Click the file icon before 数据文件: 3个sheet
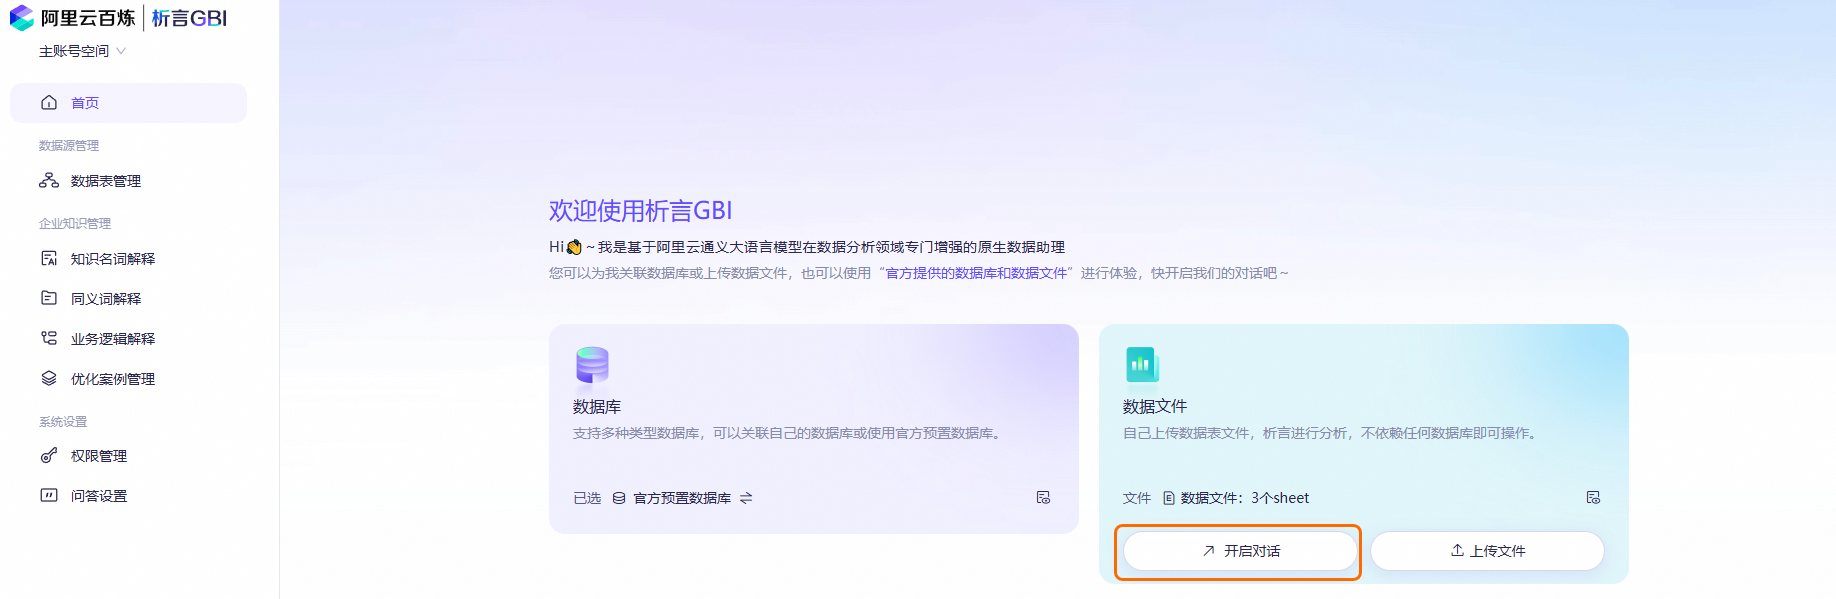 coord(1168,498)
